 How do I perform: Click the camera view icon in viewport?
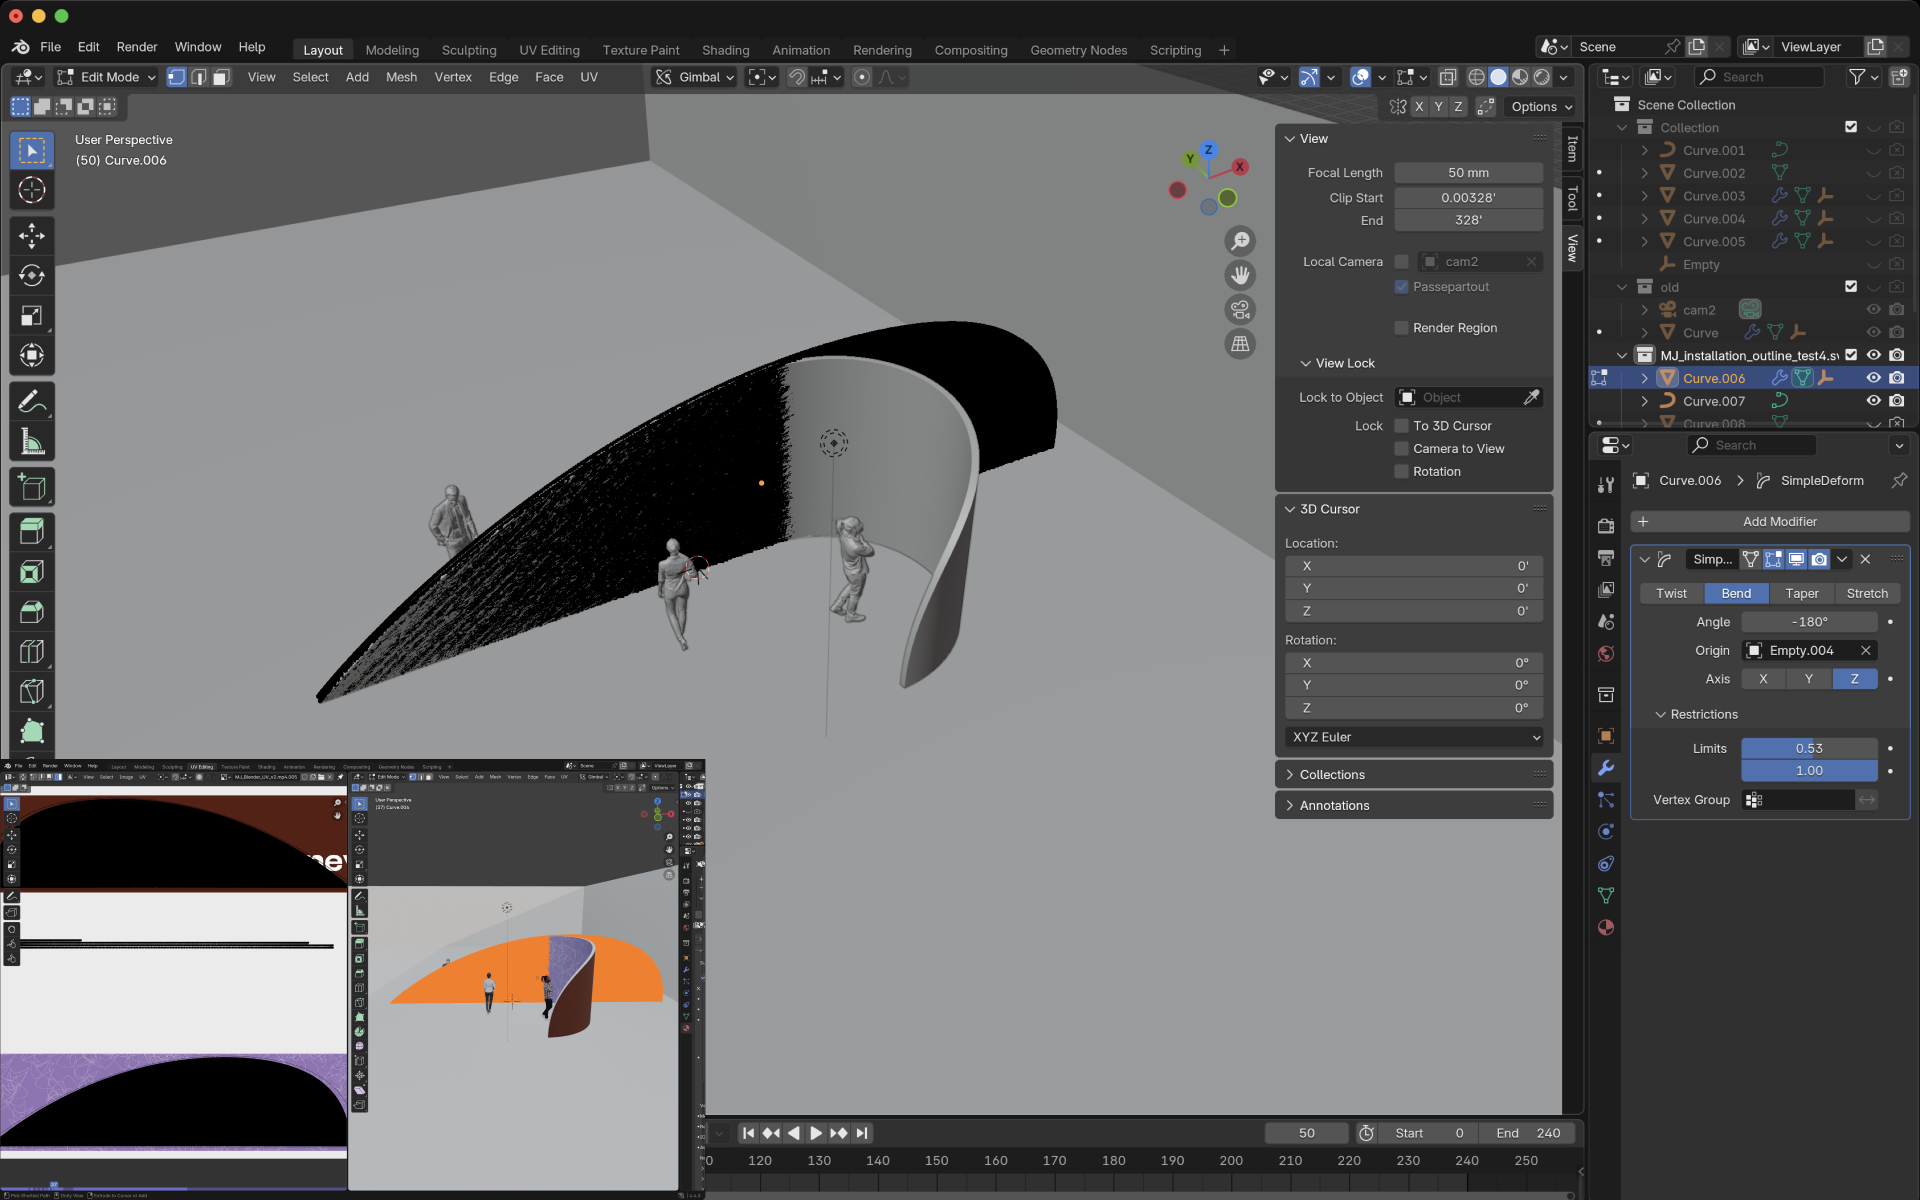1240,310
